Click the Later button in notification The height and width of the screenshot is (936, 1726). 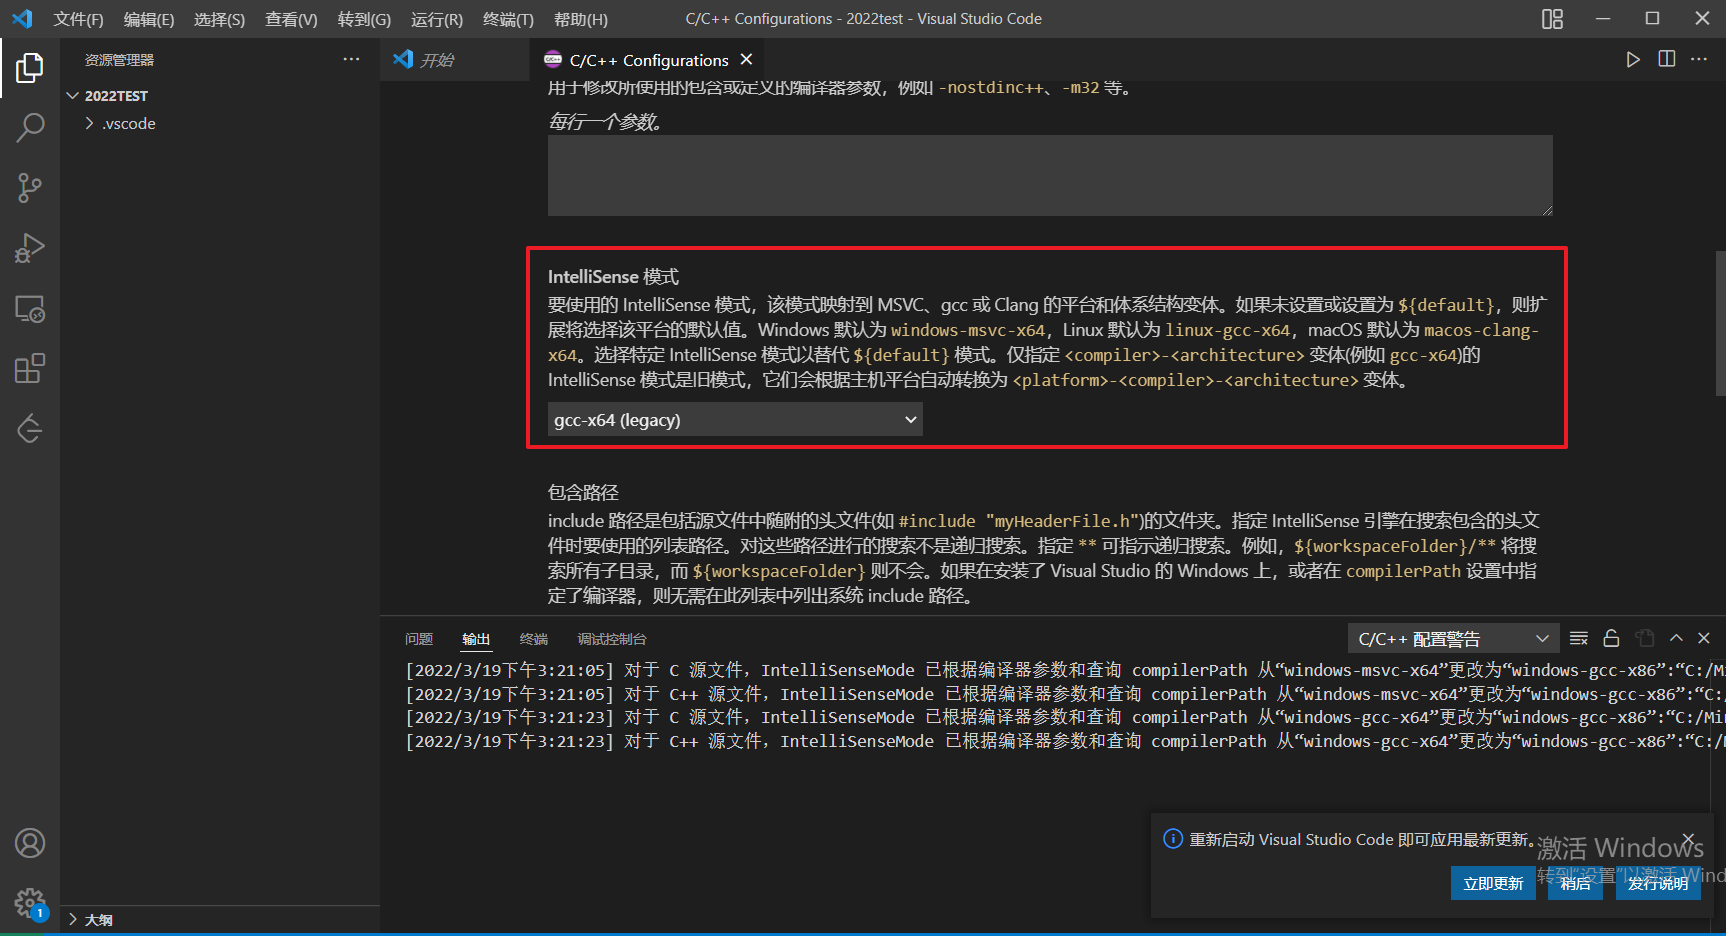1575,883
